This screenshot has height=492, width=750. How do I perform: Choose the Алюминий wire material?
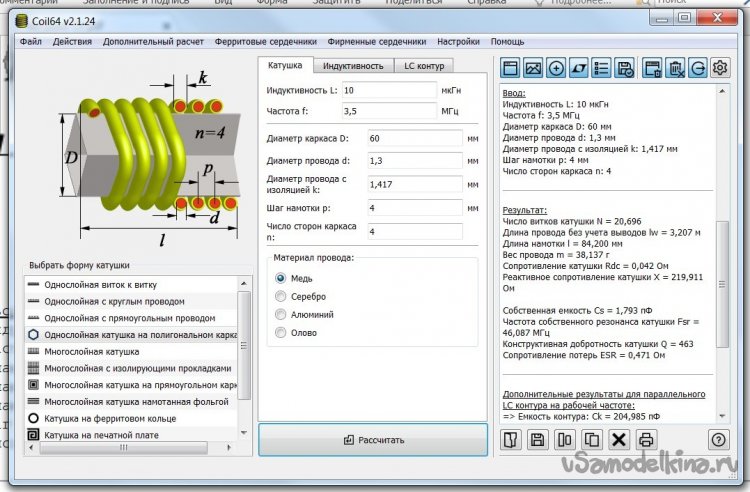point(281,314)
